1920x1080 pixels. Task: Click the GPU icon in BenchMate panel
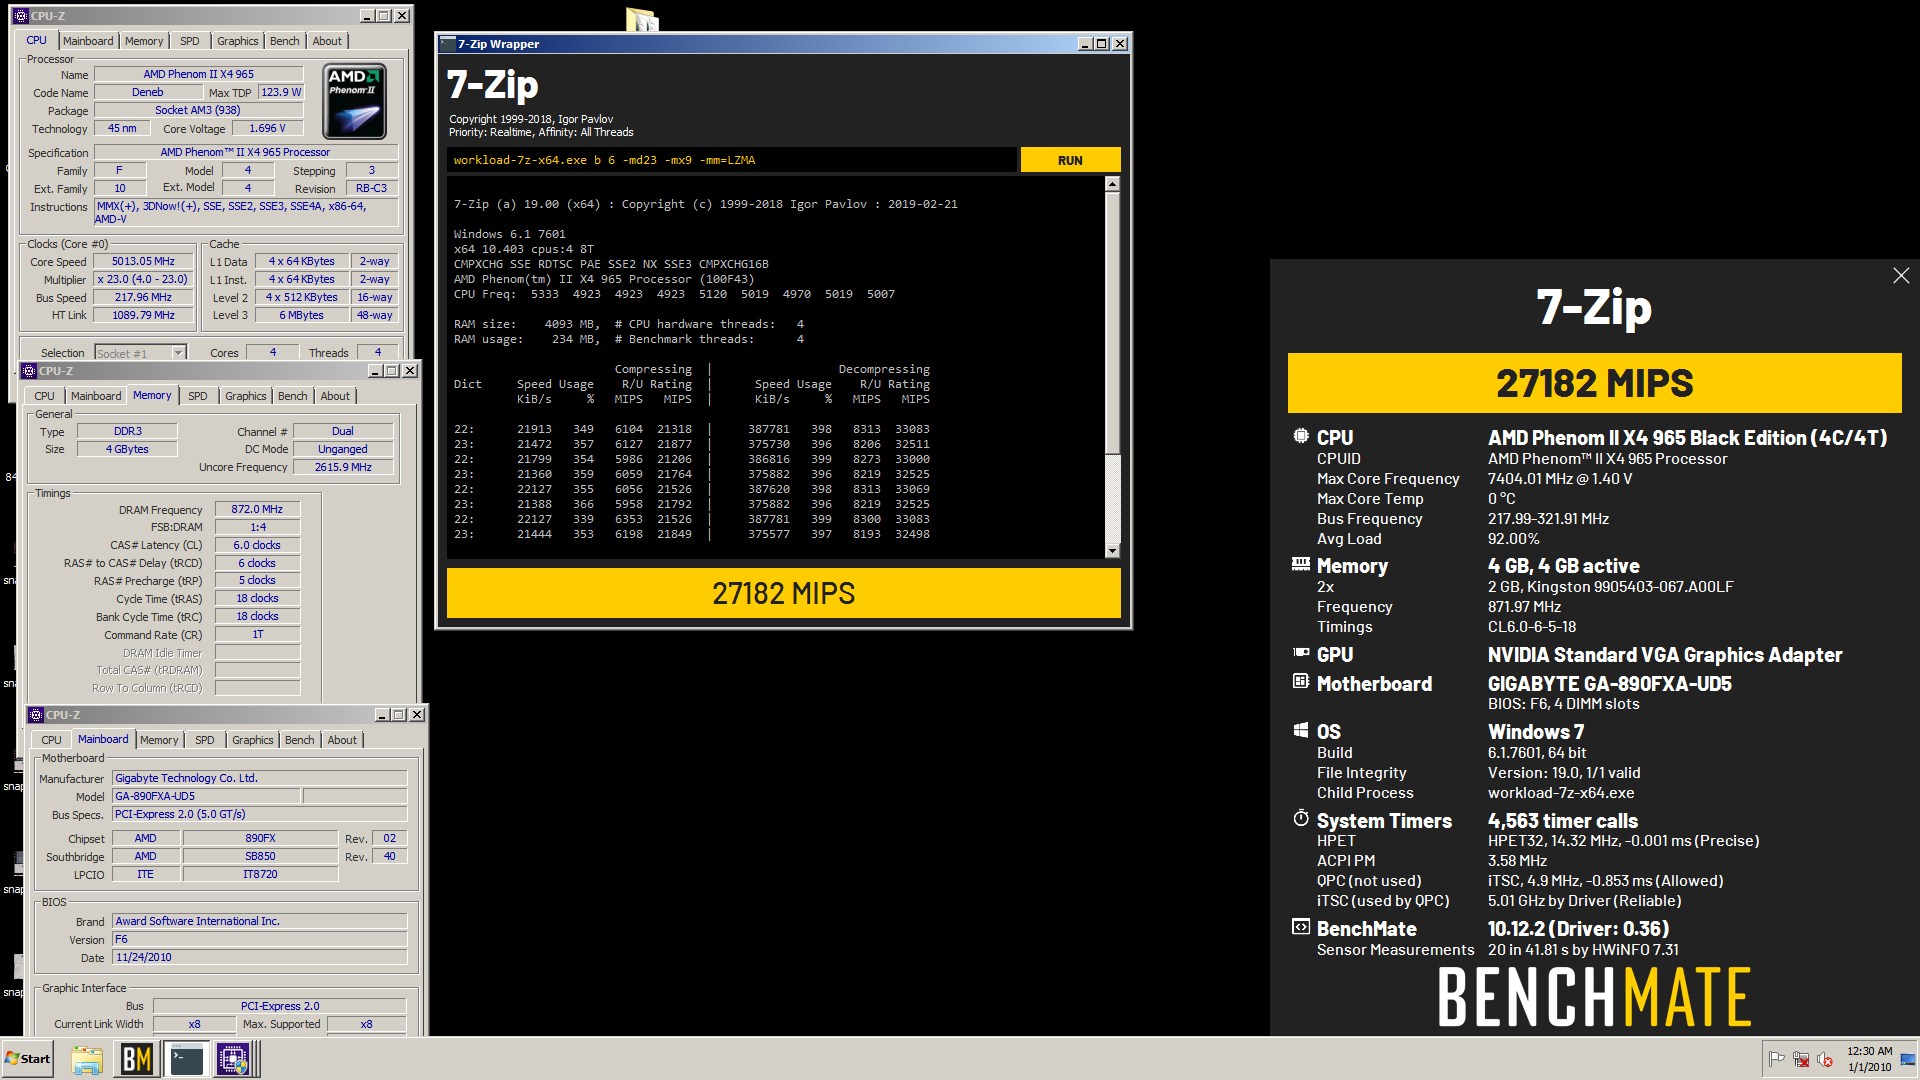point(1301,653)
